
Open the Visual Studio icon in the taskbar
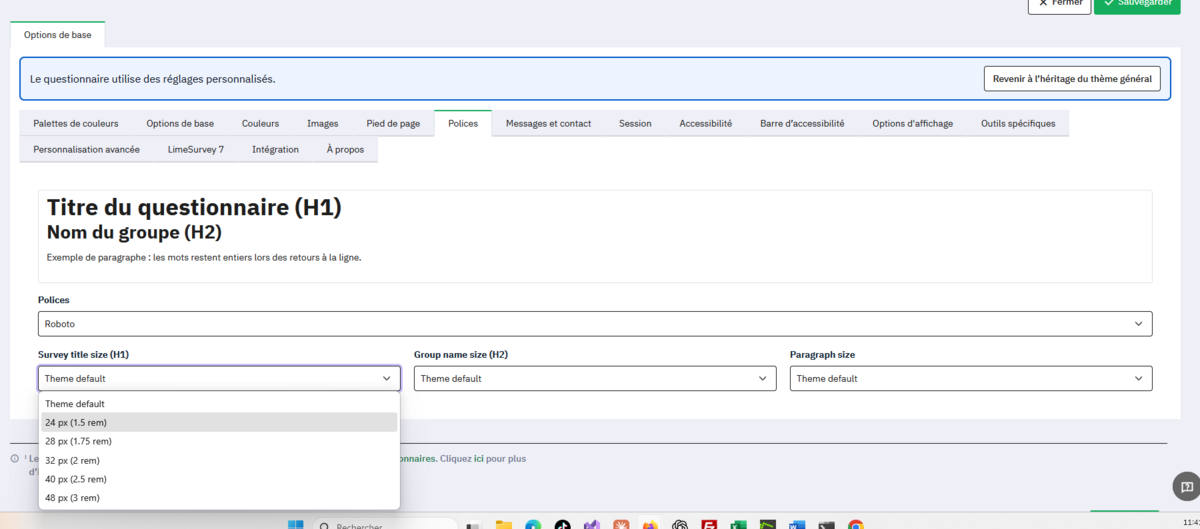[591, 525]
